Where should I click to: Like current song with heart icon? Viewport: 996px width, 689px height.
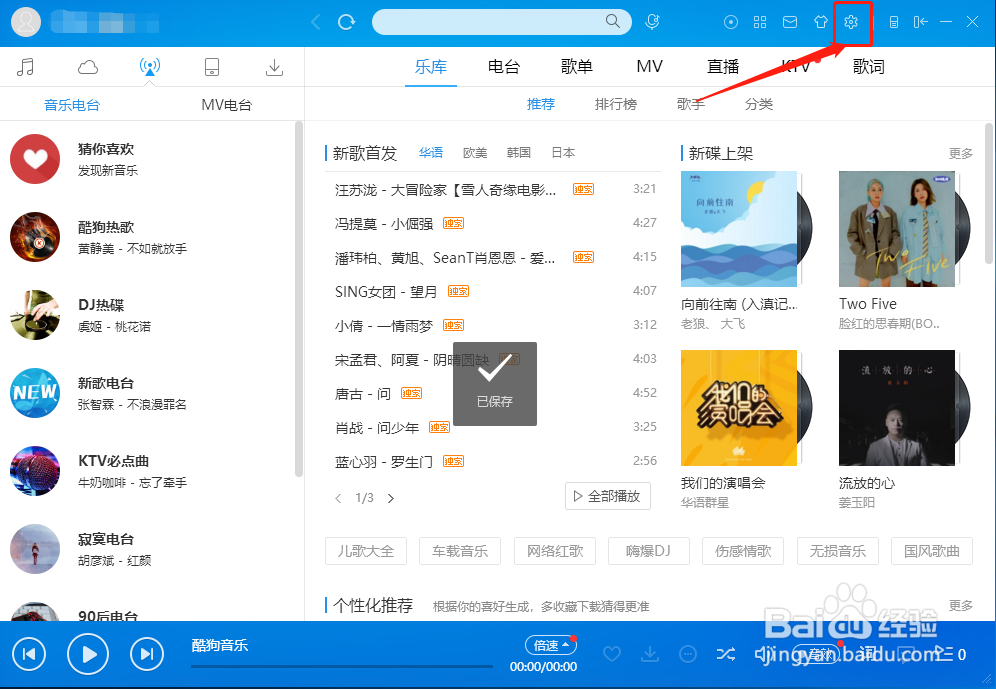612,653
